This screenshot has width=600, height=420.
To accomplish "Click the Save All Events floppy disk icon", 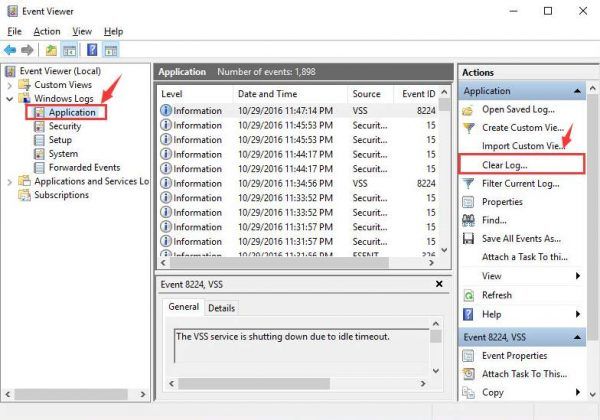I will [x=468, y=238].
